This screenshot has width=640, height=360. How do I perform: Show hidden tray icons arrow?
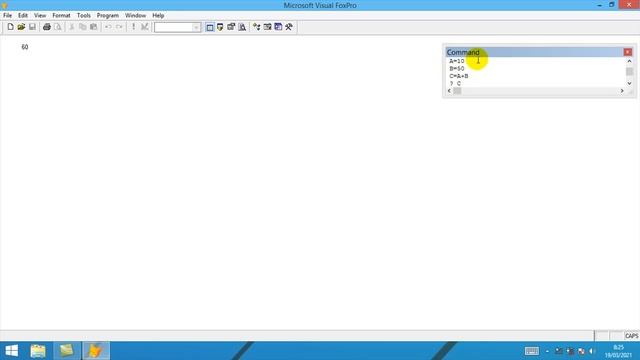[547, 351]
